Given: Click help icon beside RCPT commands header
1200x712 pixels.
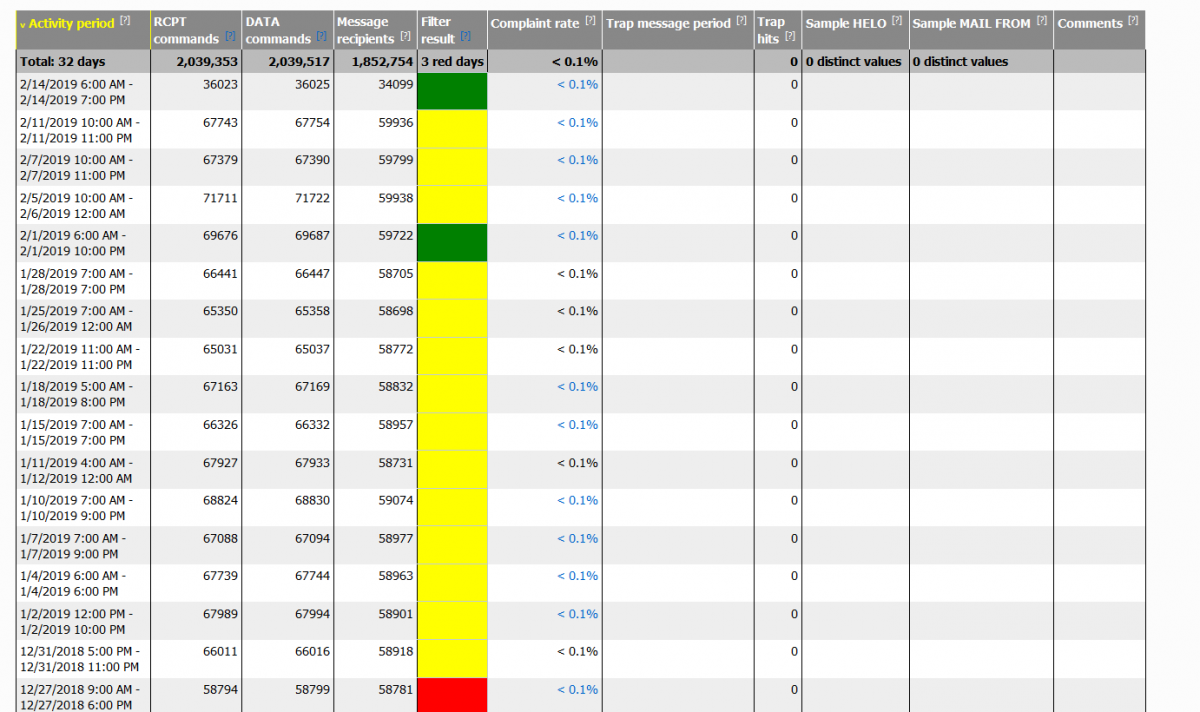Looking at the screenshot, I should click(x=230, y=37).
